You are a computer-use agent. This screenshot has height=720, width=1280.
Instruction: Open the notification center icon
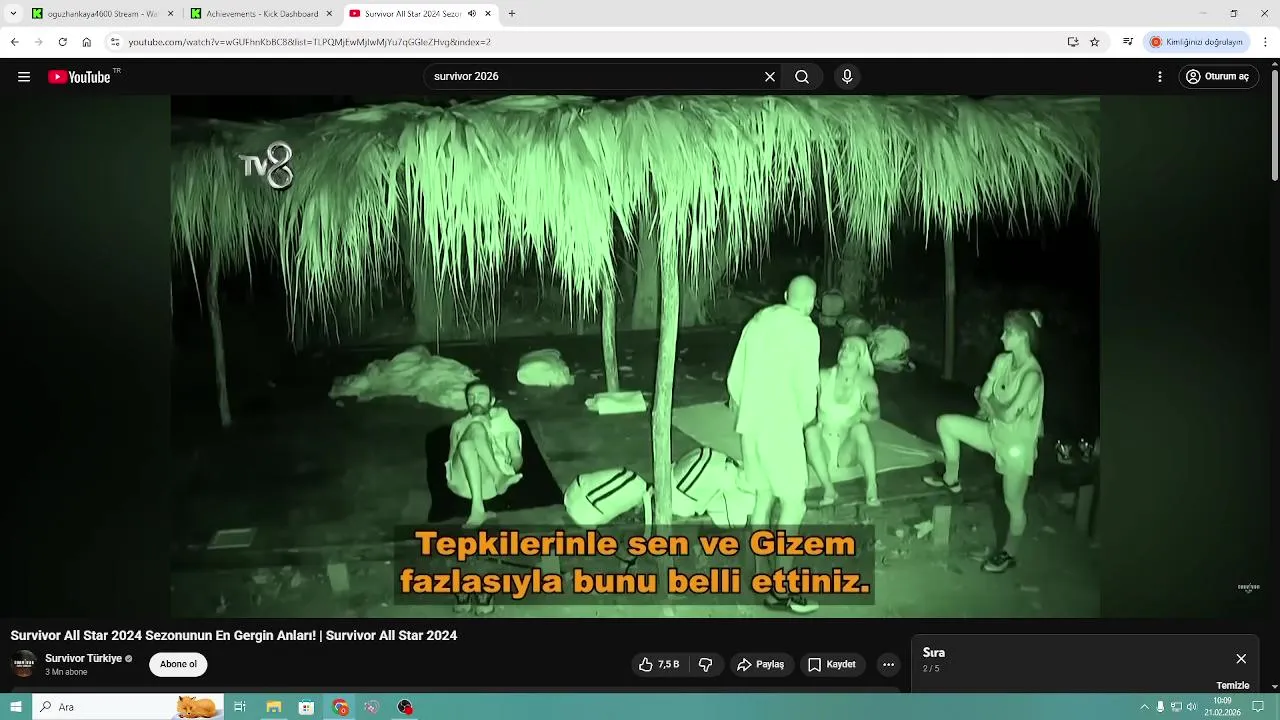1259,707
